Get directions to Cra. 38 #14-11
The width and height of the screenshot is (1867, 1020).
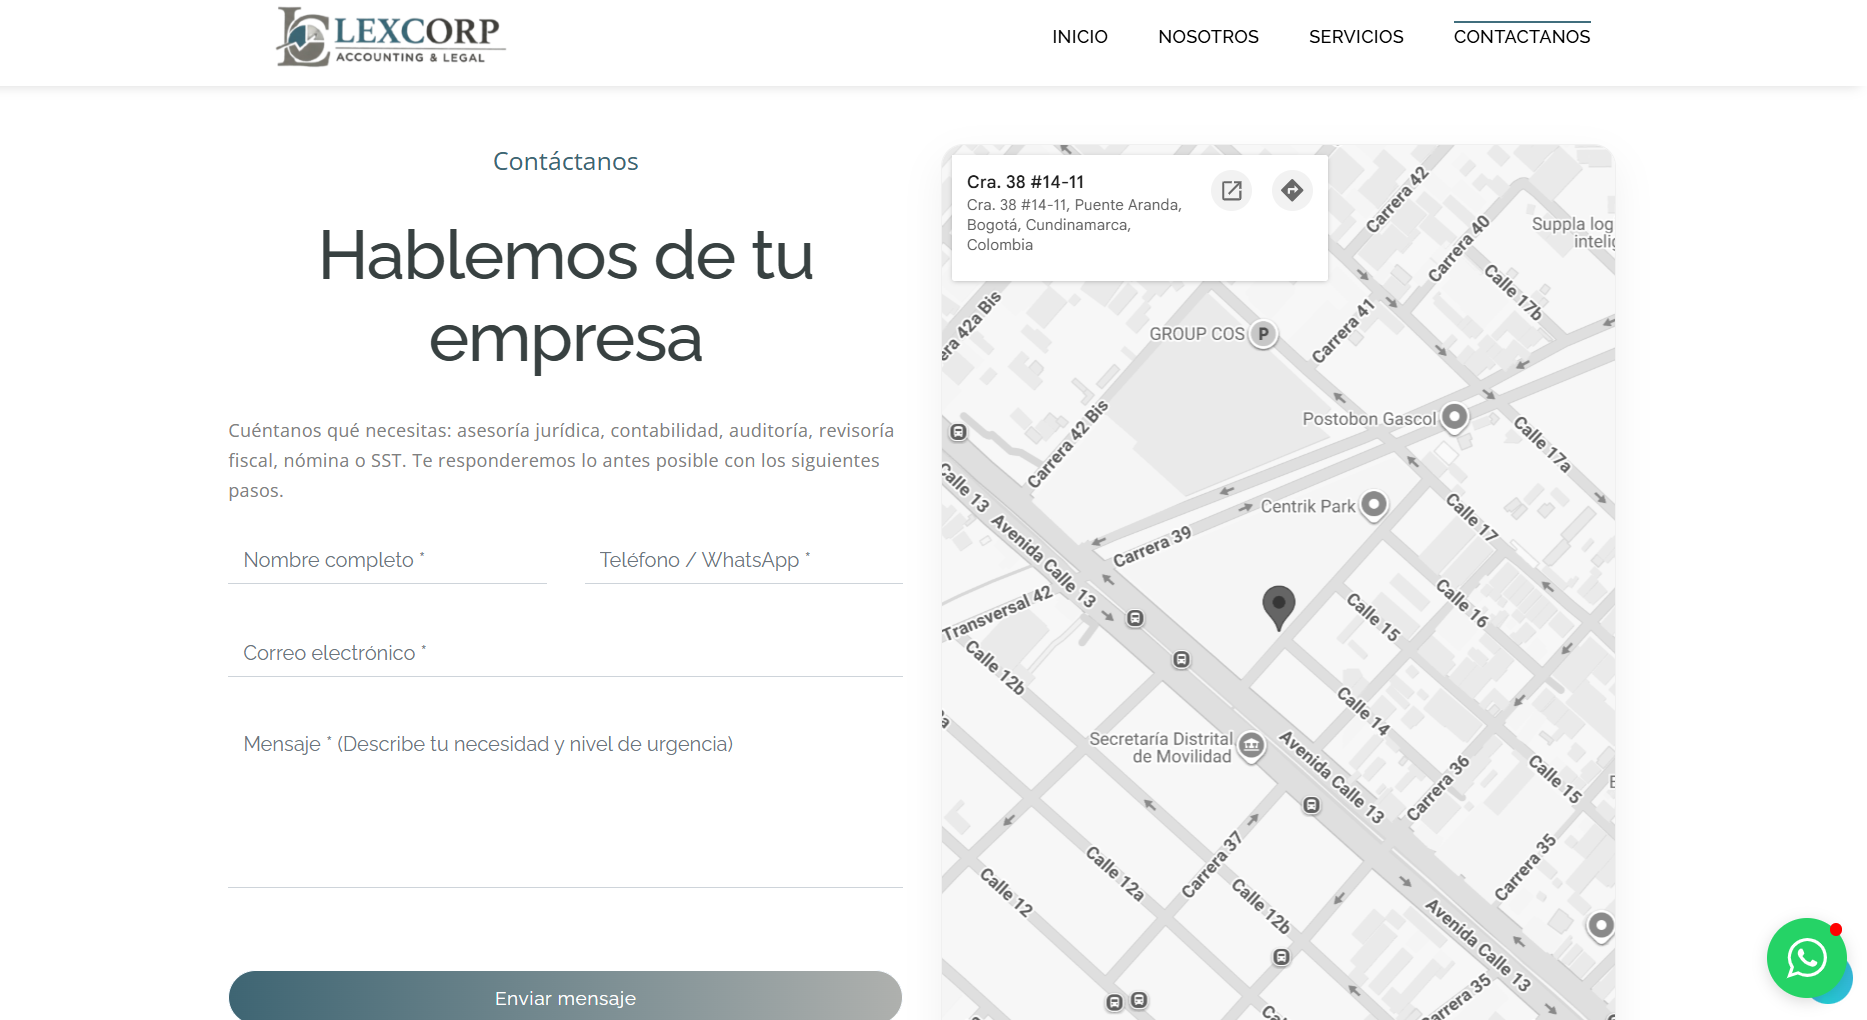coord(1292,190)
